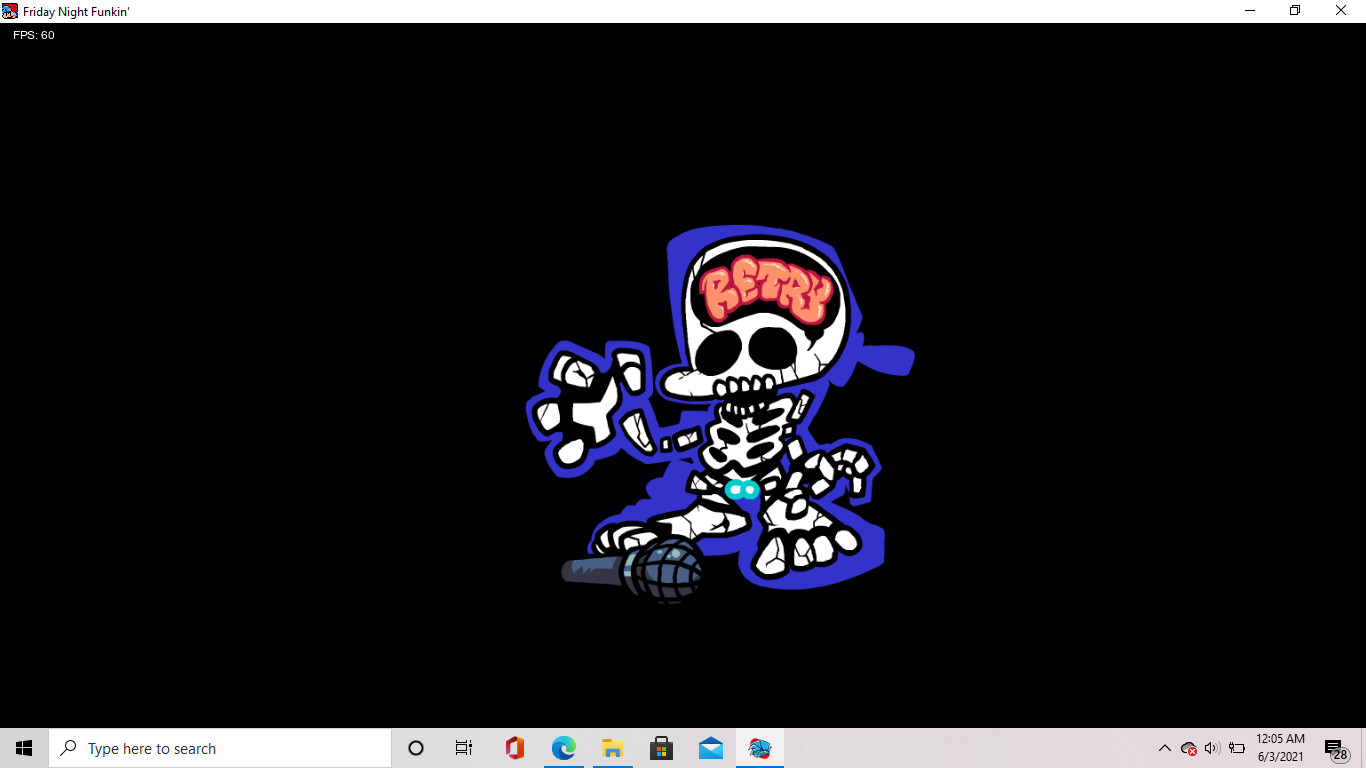Select Friday Night Funkin' taskbar button
The height and width of the screenshot is (768, 1366).
tap(760, 748)
